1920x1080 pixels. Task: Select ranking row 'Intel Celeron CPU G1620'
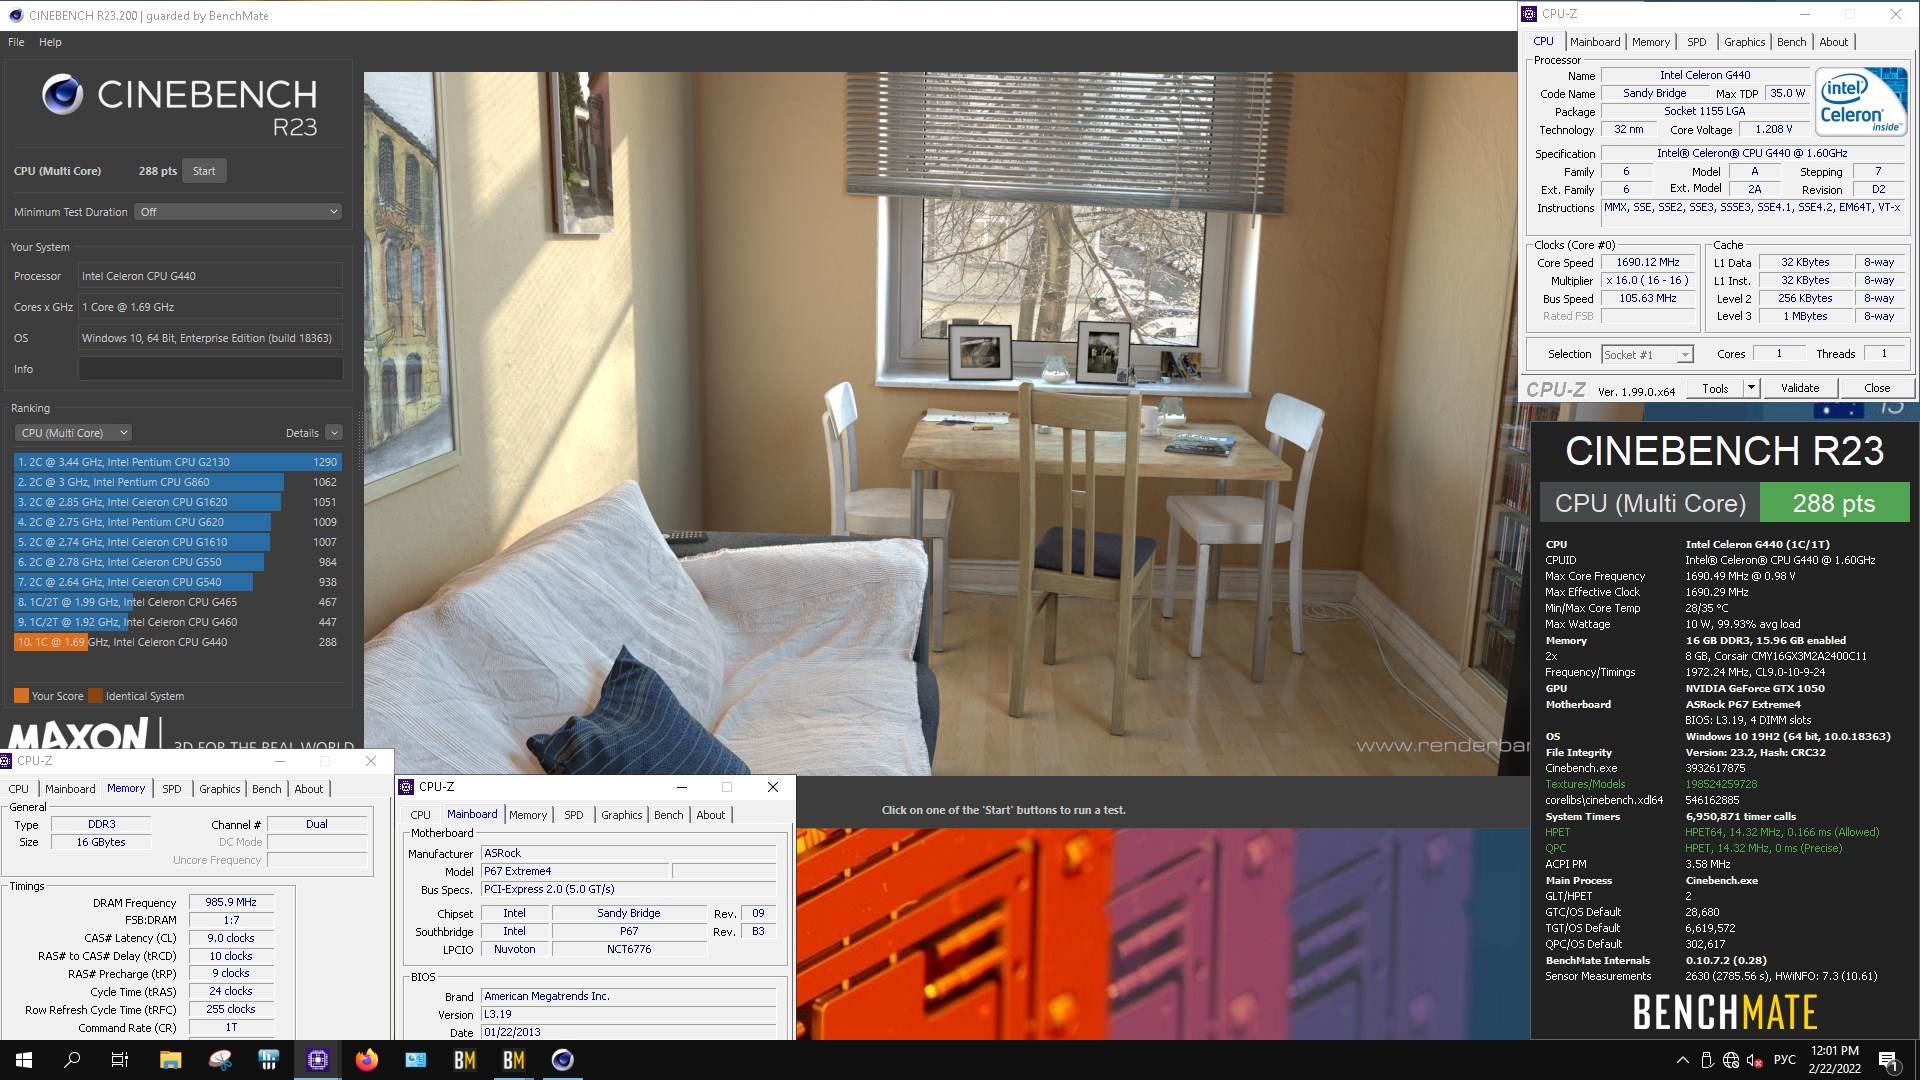[x=178, y=502]
